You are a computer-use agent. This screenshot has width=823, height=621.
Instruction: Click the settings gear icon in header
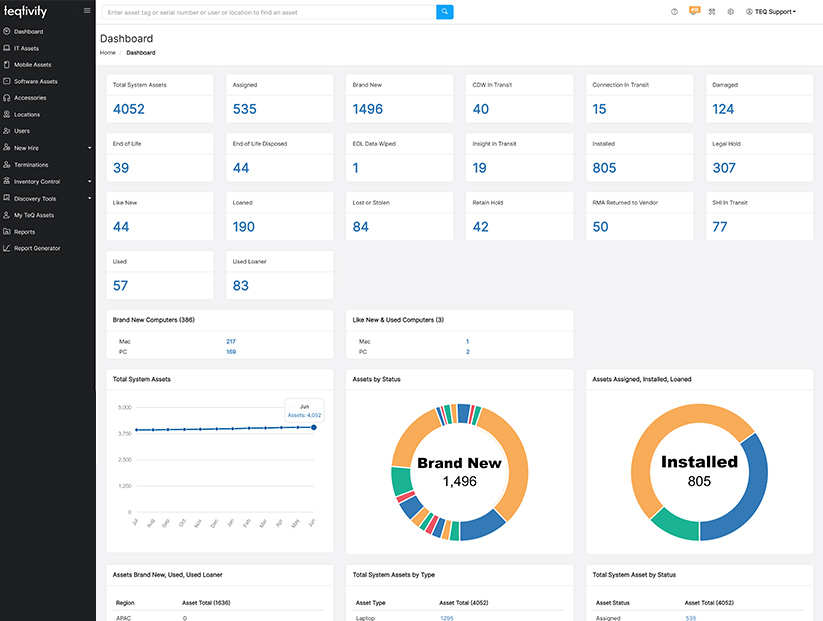pos(731,12)
